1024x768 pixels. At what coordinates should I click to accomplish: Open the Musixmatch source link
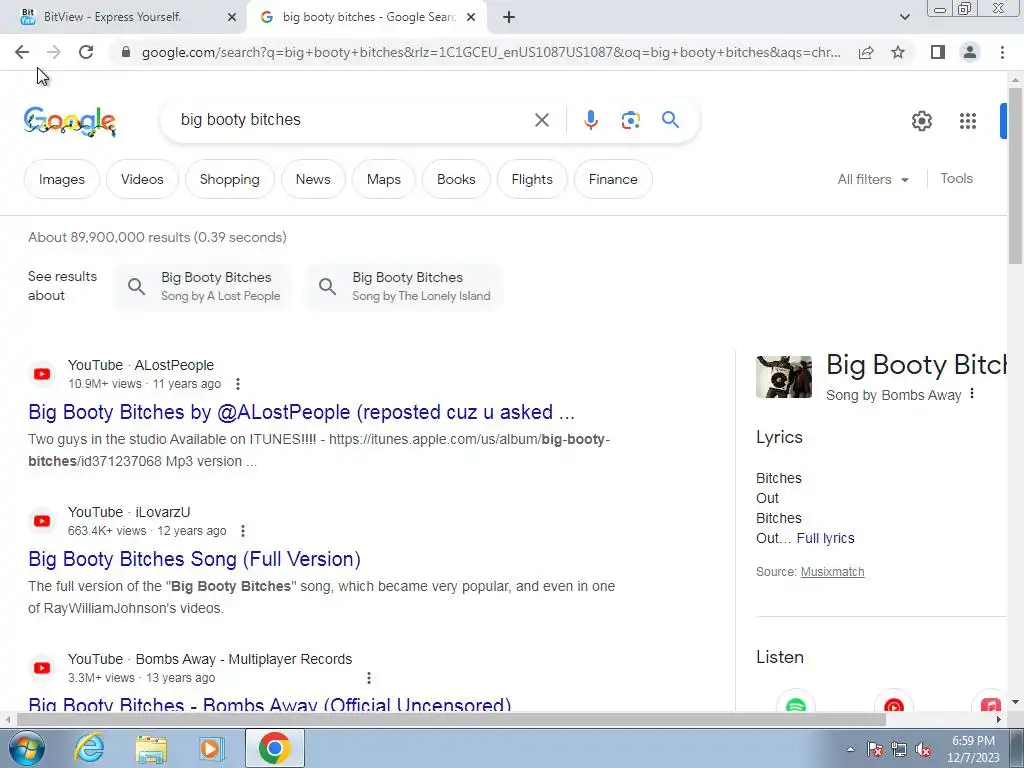point(832,572)
